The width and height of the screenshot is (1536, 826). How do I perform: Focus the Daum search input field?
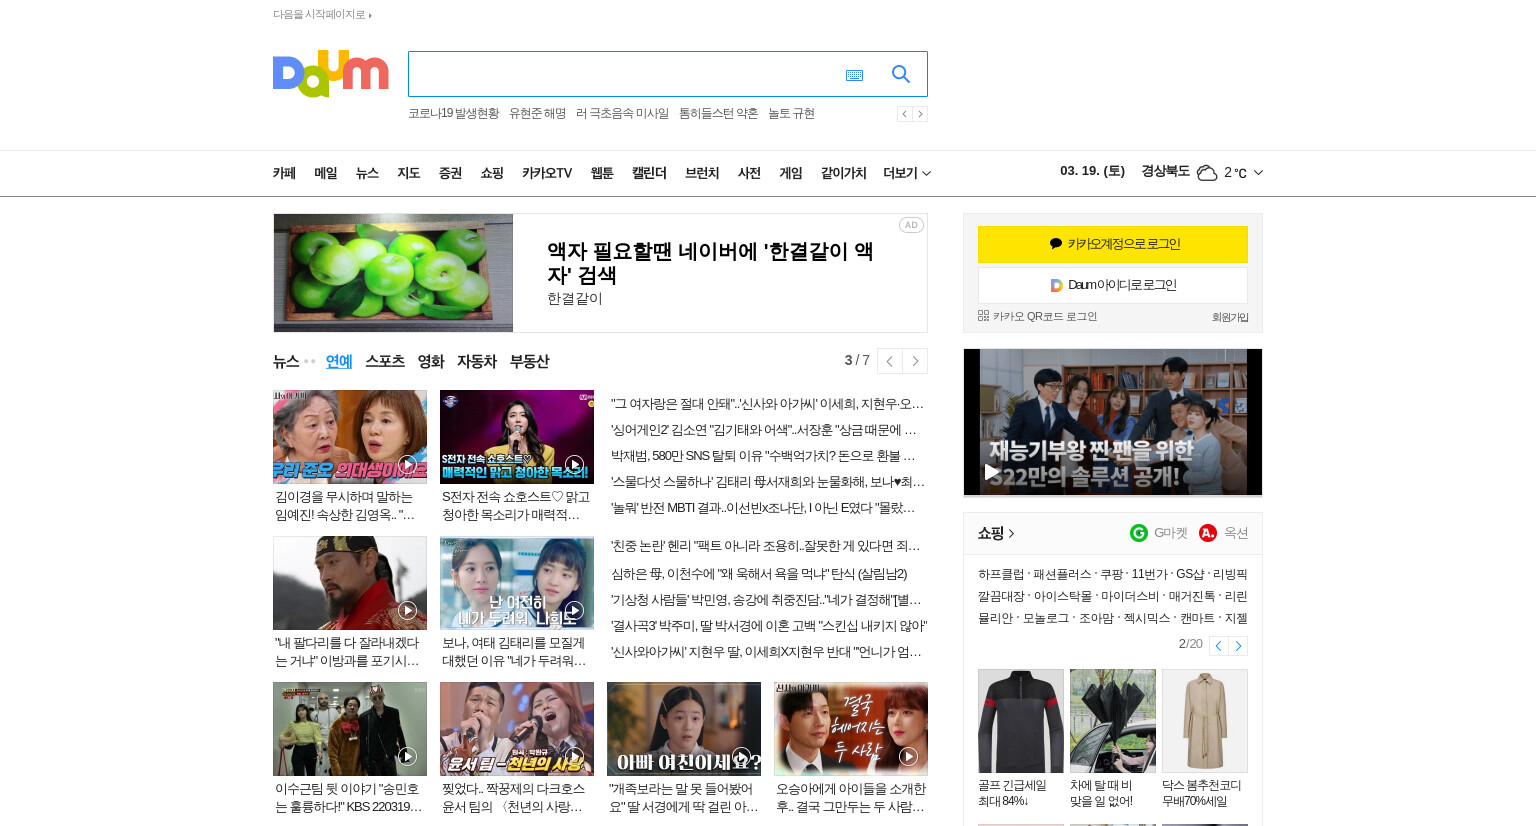click(625, 74)
